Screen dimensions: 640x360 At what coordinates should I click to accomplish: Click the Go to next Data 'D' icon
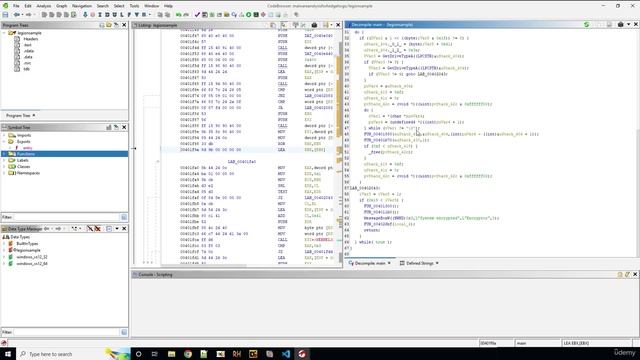tap(107, 15)
